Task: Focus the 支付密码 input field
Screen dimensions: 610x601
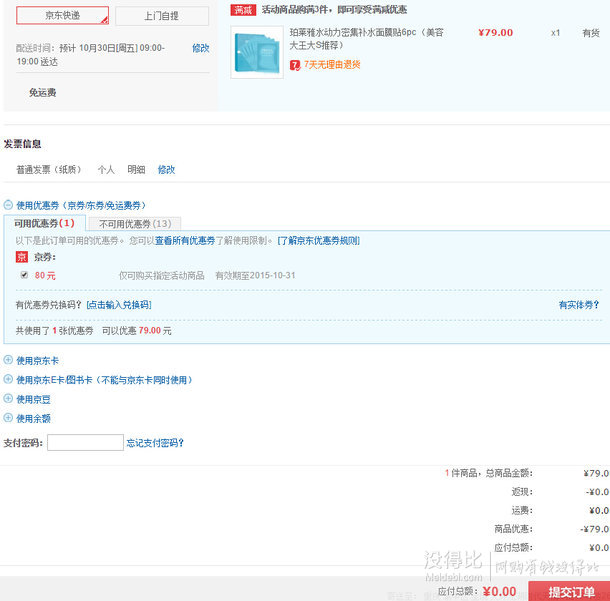Action: coord(85,443)
